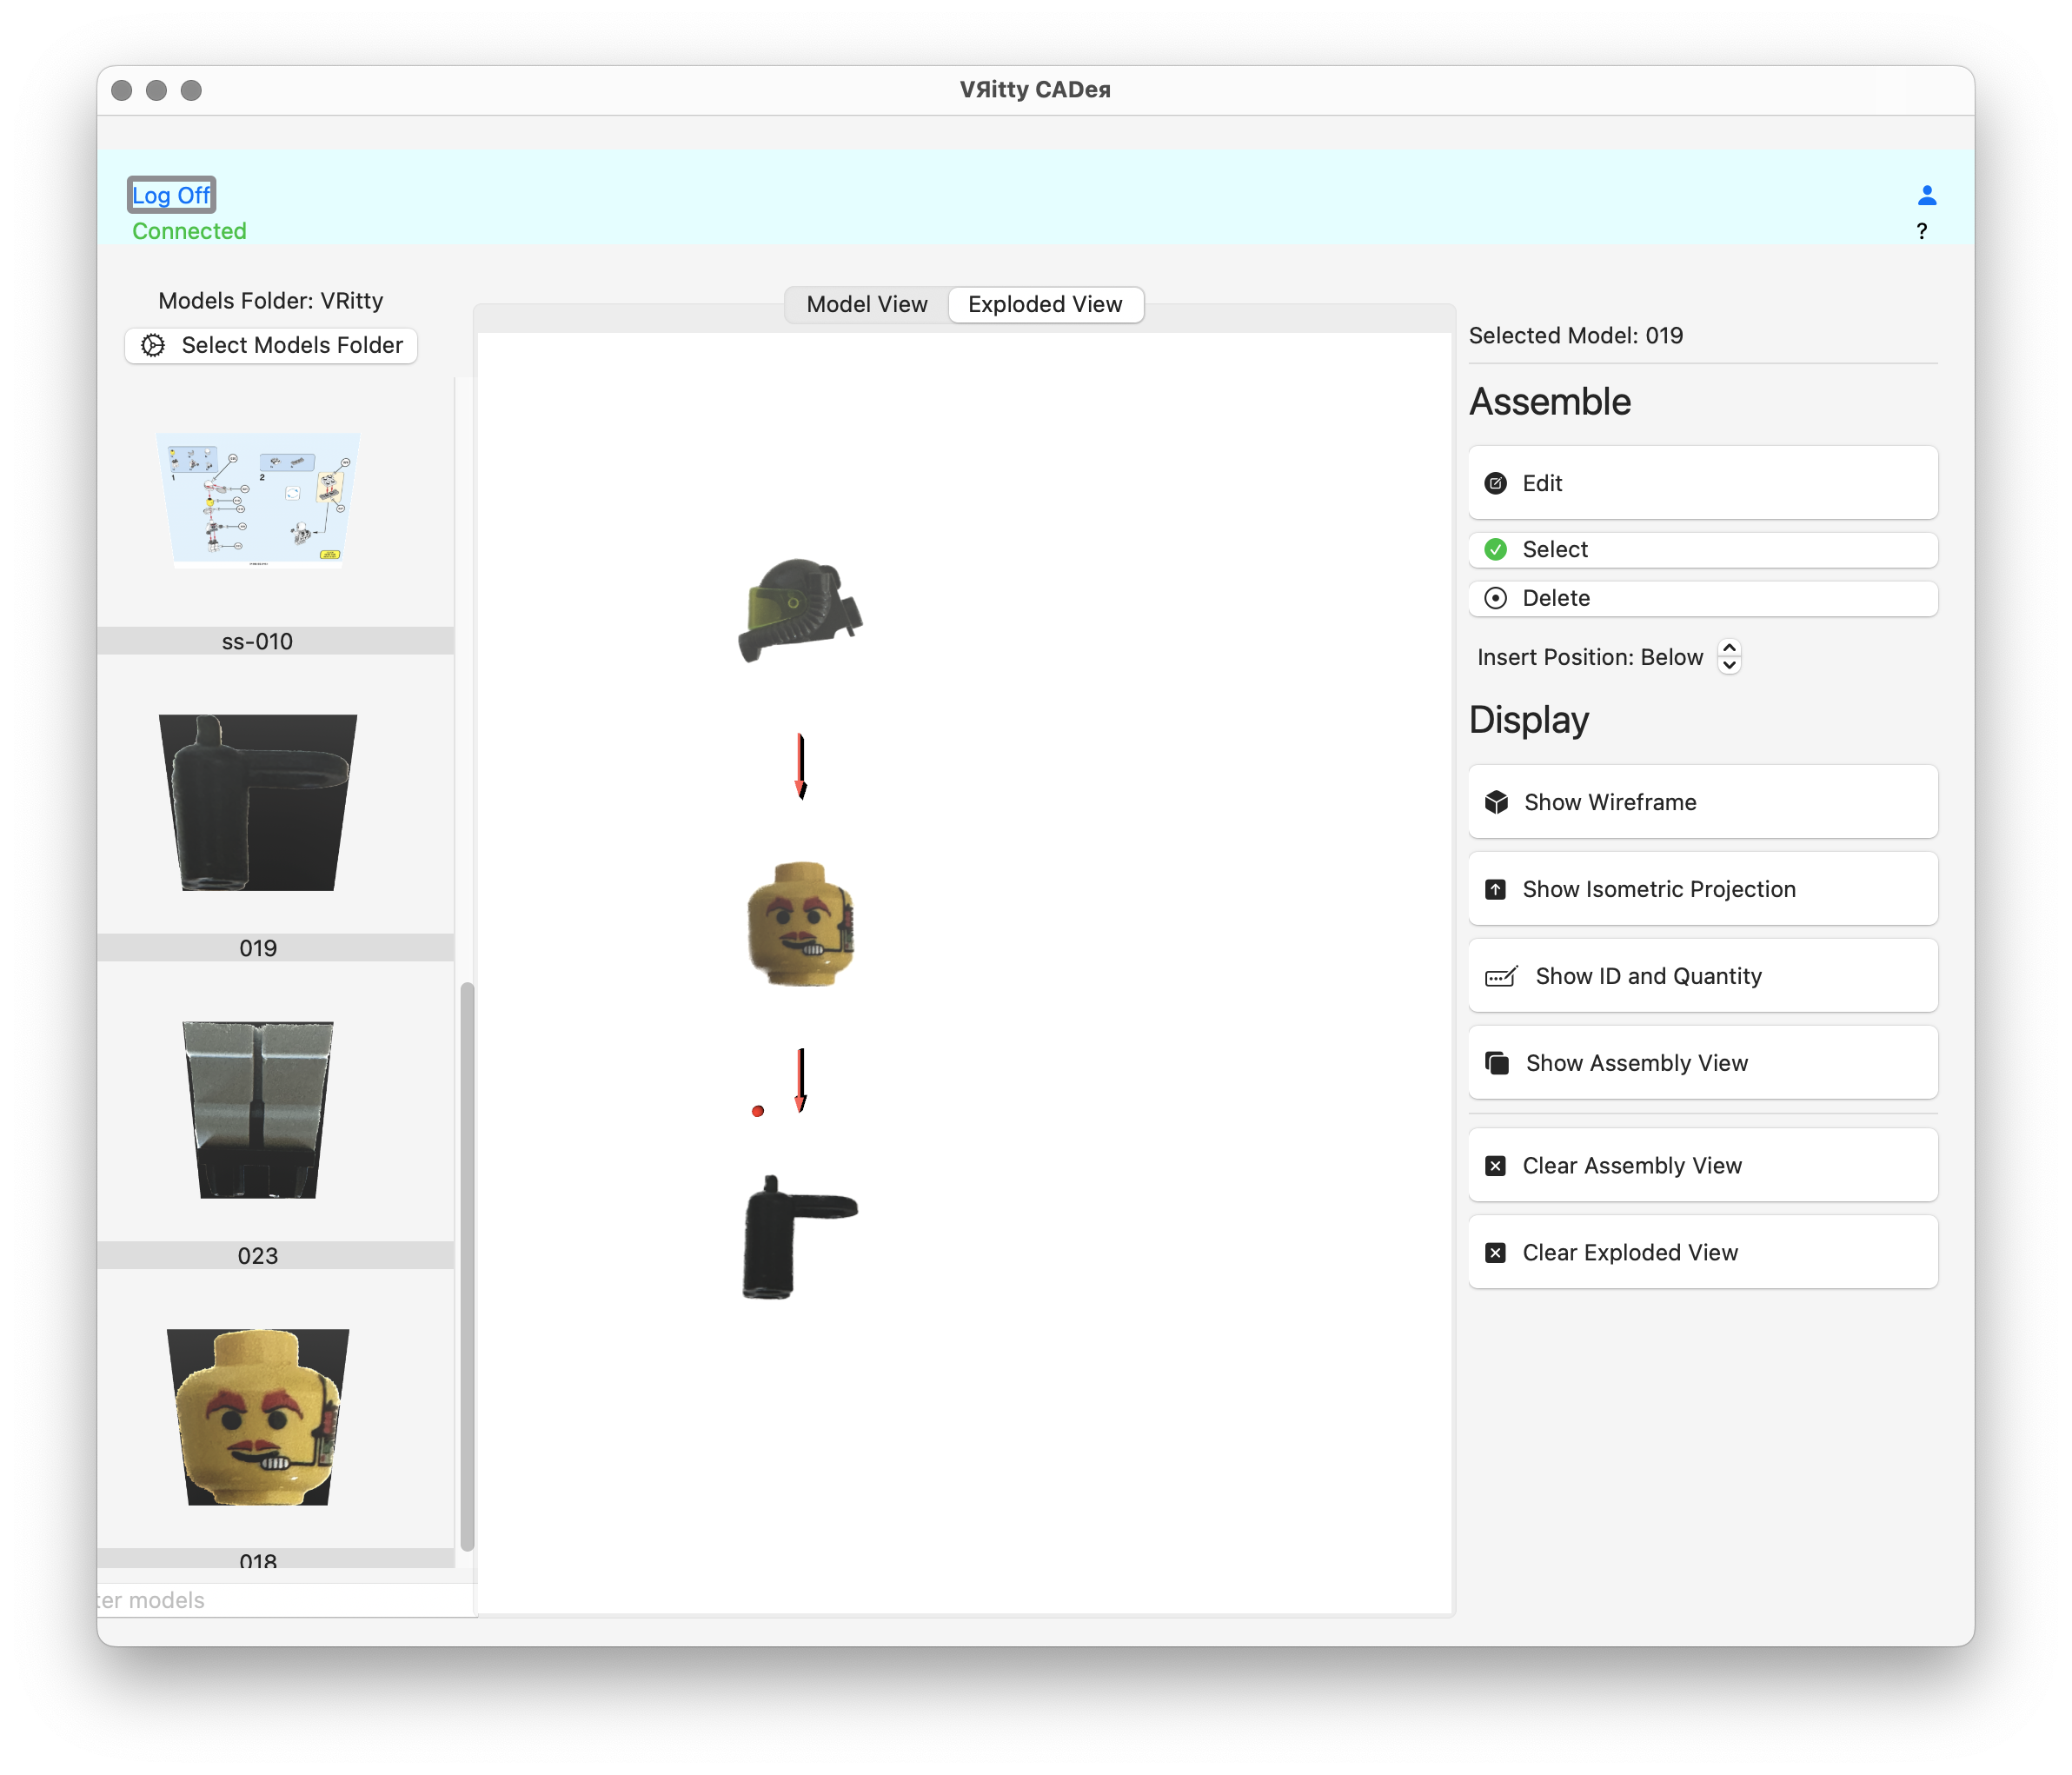
Task: Click the Clear Exploded View X icon
Action: pos(1495,1253)
